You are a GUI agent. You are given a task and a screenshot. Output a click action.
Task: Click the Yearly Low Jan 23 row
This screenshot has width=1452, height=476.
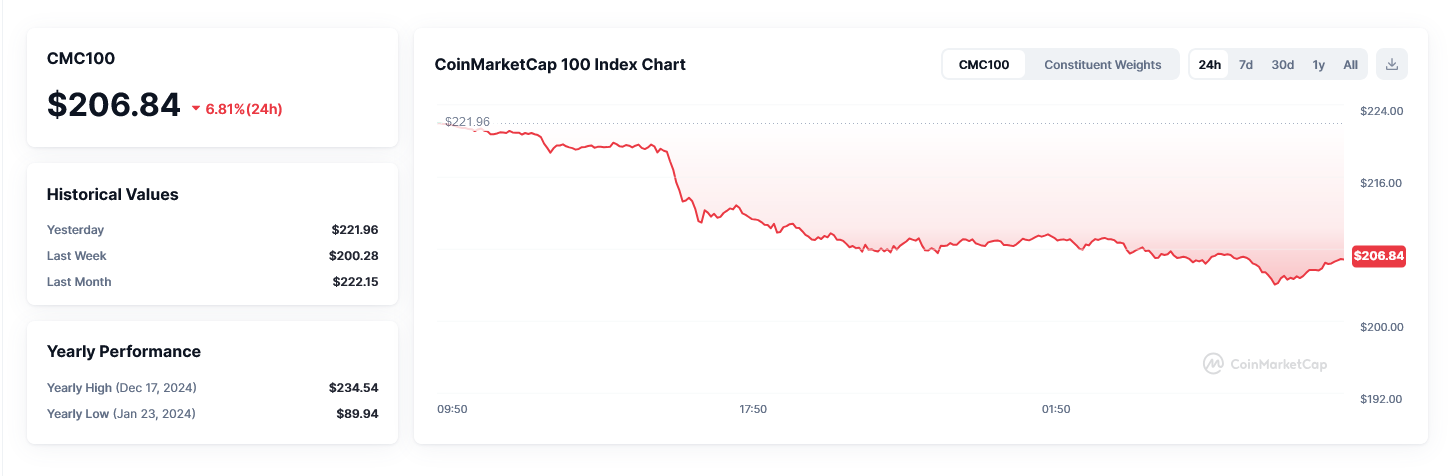[212, 414]
